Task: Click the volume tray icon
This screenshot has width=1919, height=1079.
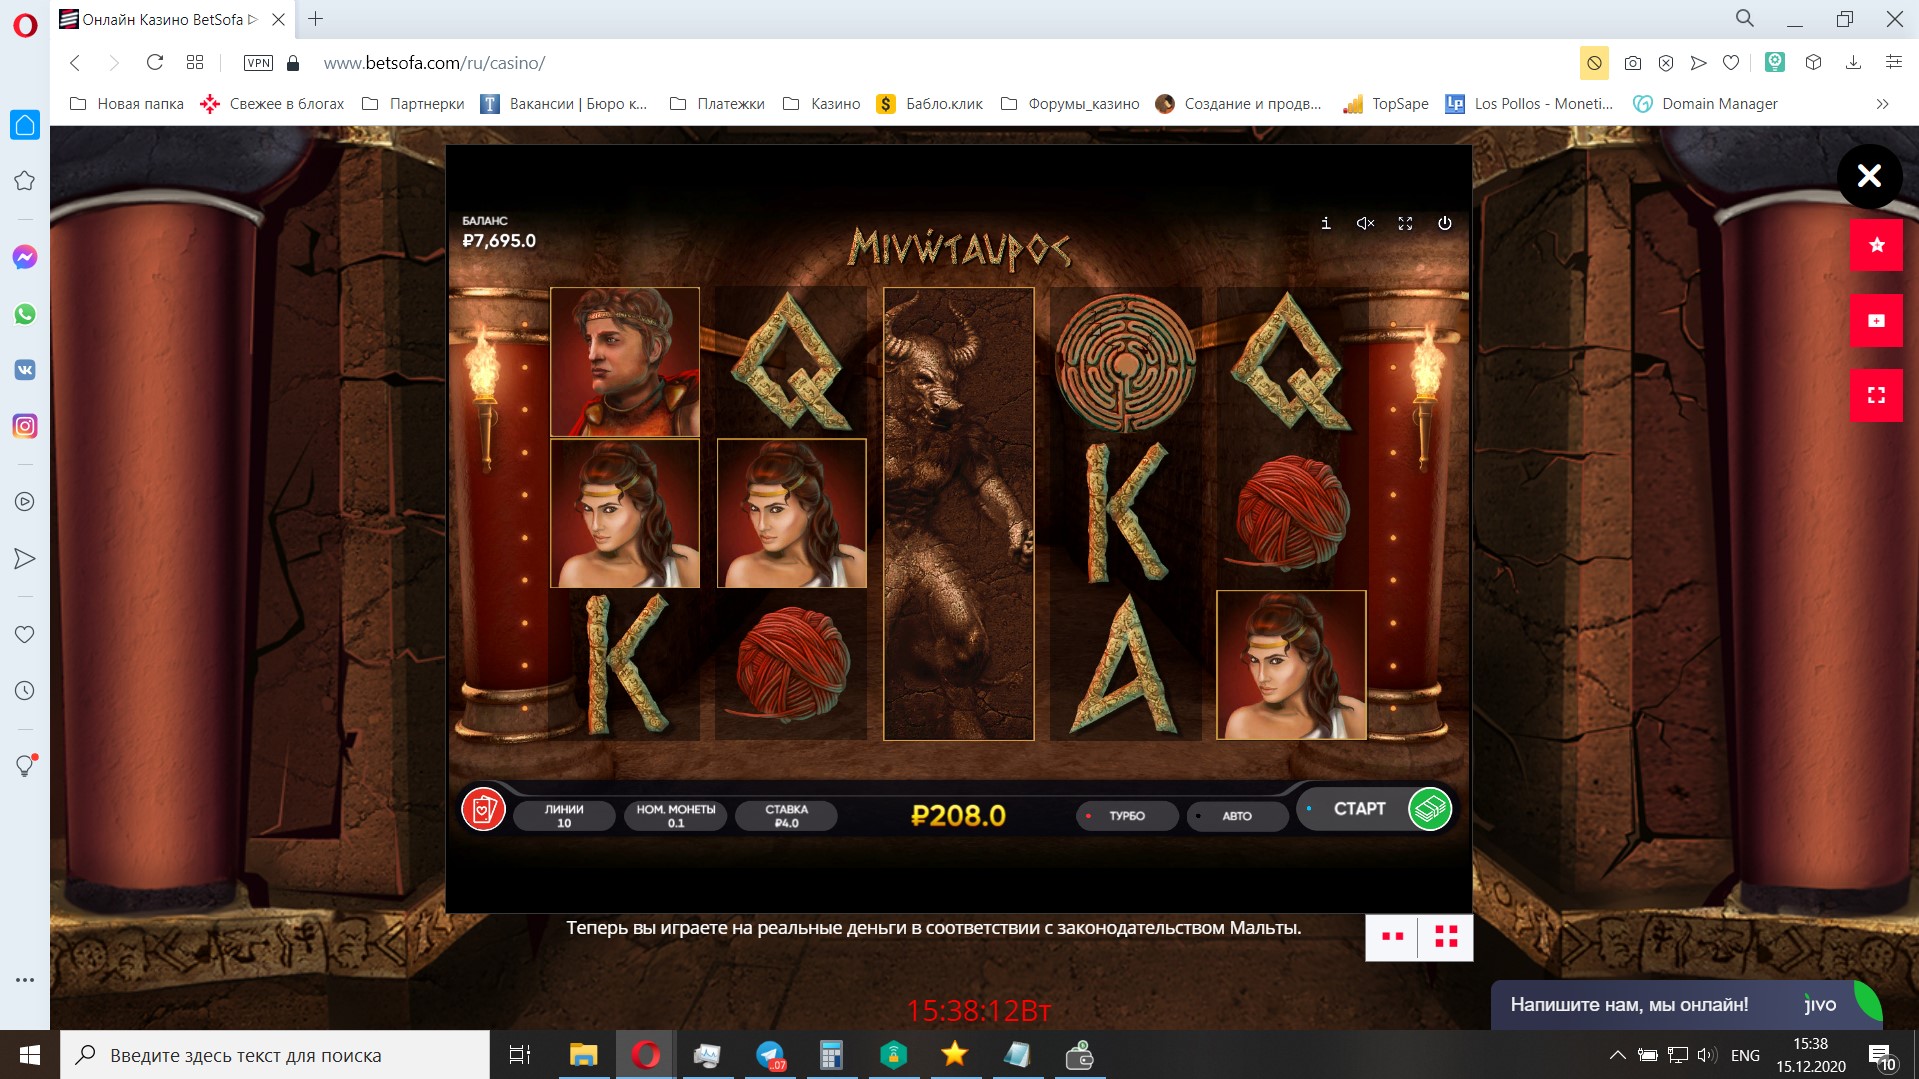Action: point(1708,1055)
